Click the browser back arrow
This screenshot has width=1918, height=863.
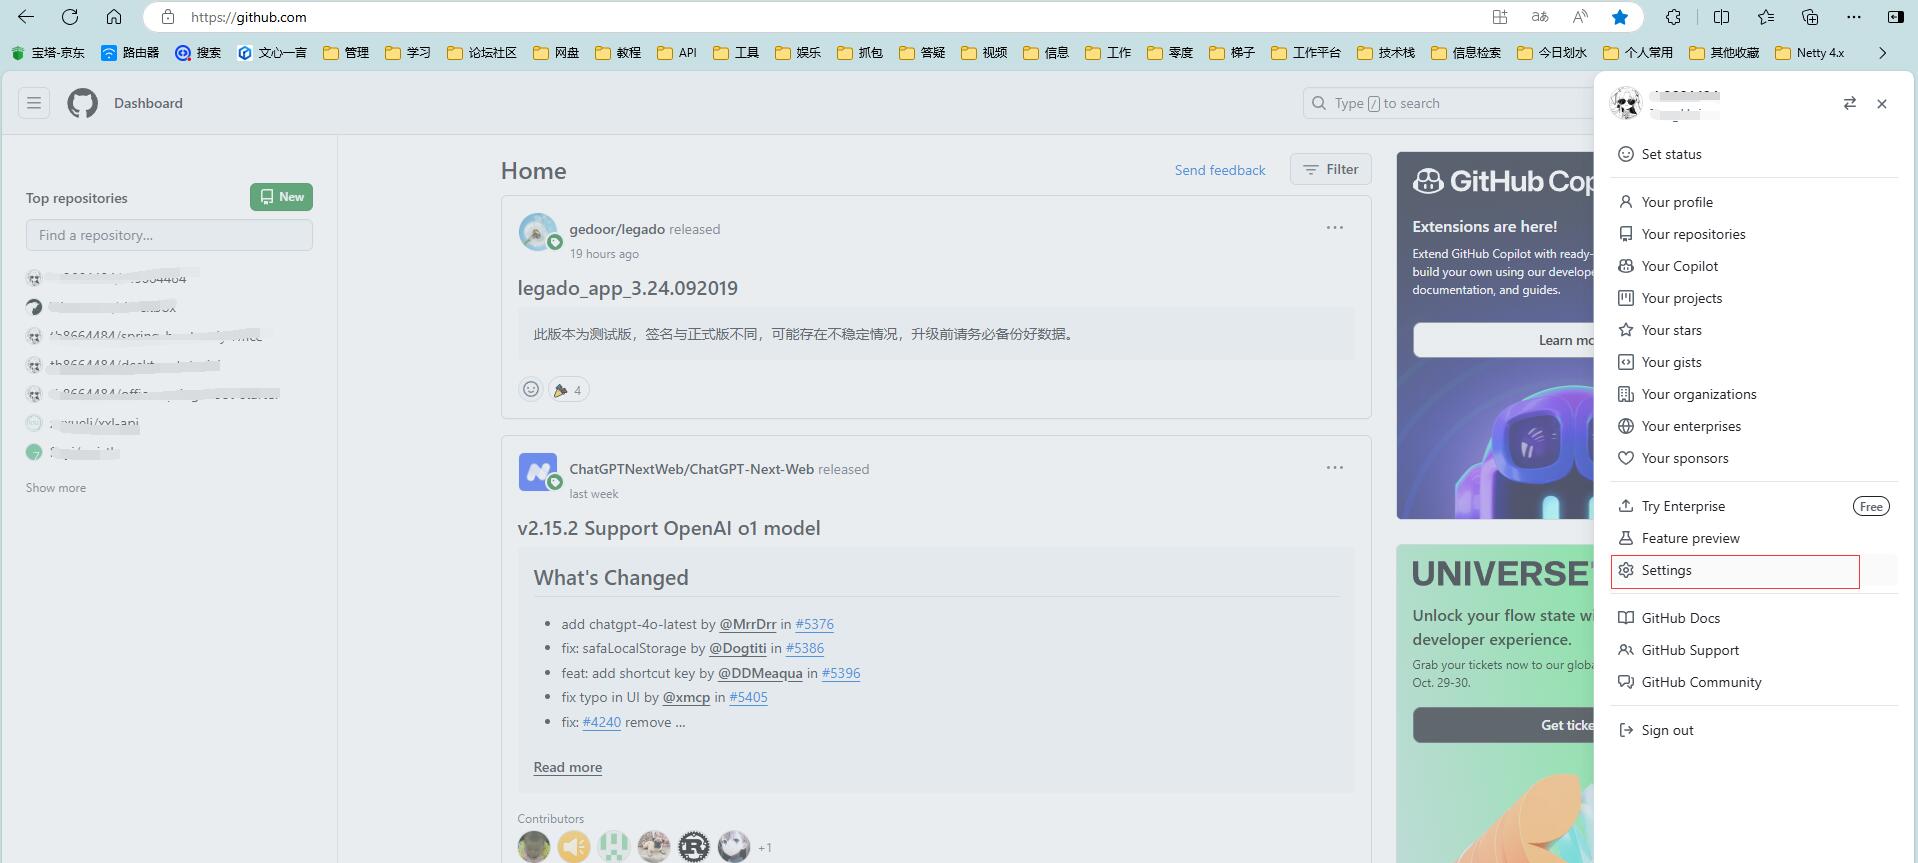pyautogui.click(x=26, y=17)
